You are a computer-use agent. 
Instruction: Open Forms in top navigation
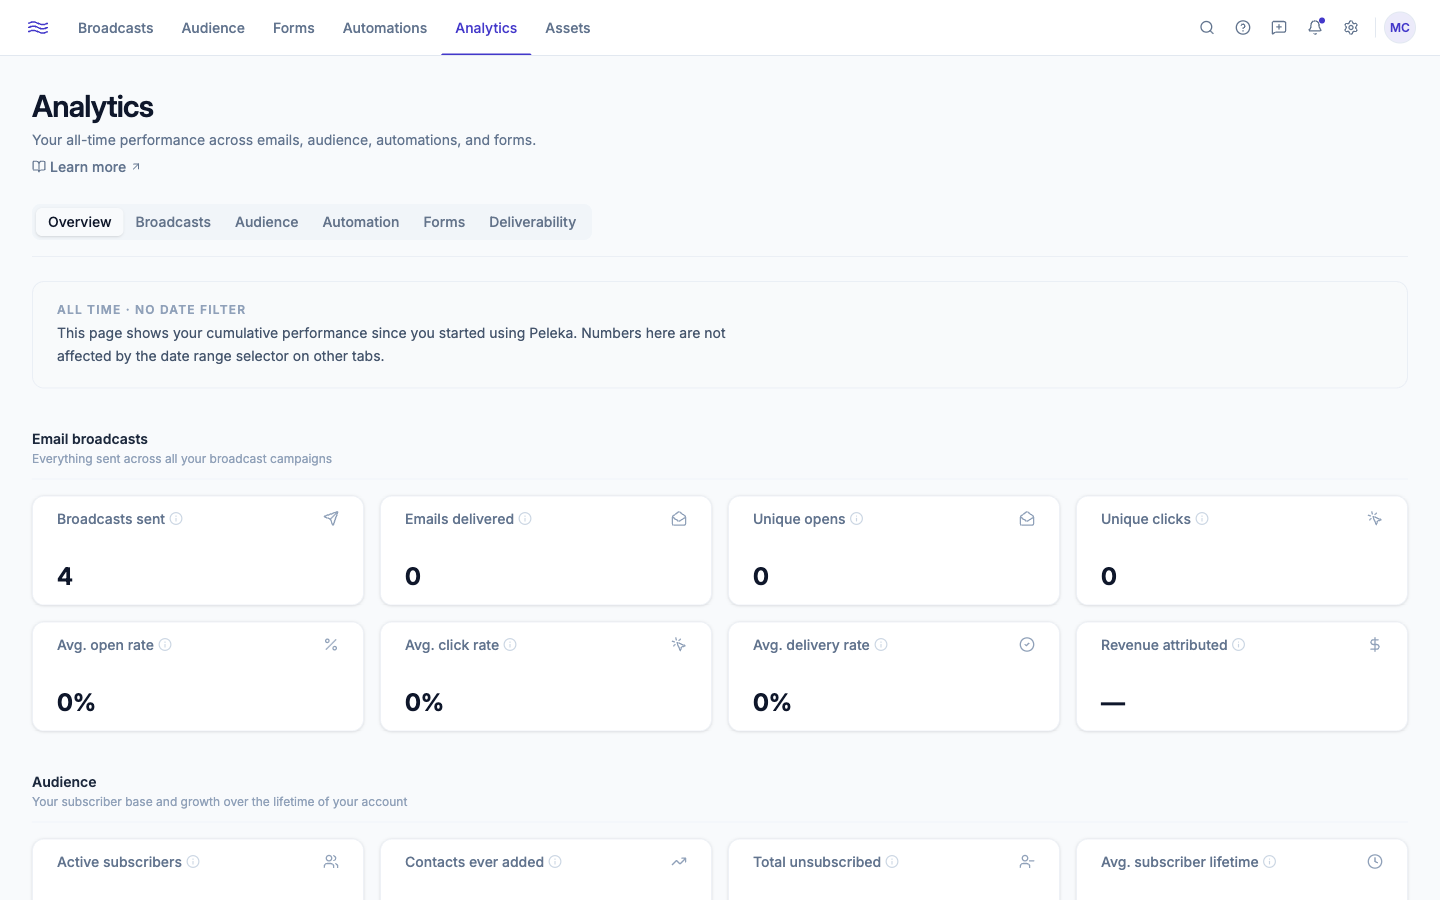(x=294, y=28)
